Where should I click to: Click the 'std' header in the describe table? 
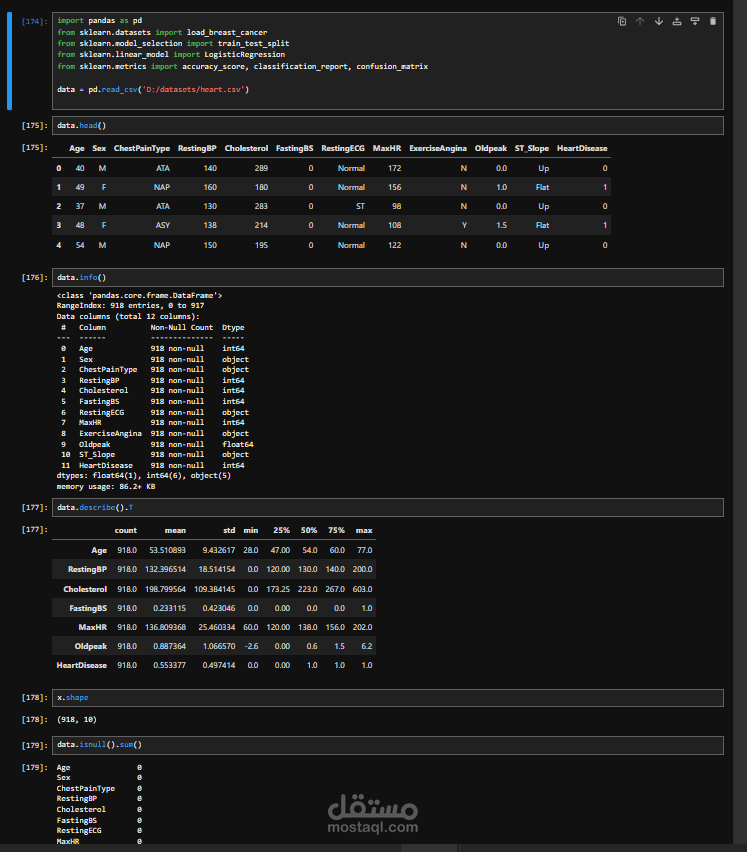[229, 530]
